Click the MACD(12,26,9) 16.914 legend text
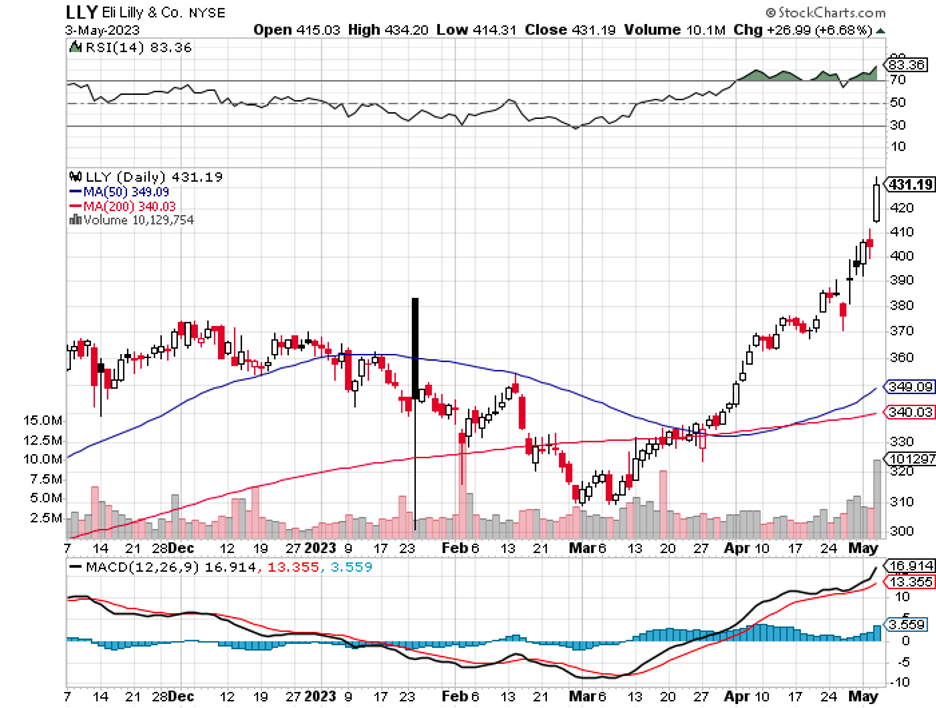Screen dimensions: 936x708 tap(171, 567)
